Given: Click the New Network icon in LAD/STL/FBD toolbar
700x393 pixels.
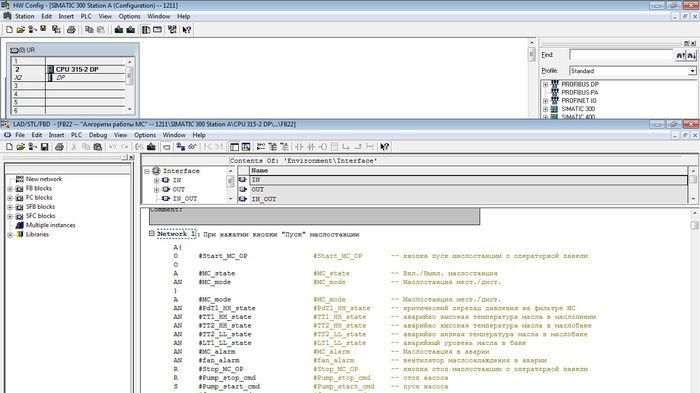Looking at the screenshot, I should [x=261, y=146].
